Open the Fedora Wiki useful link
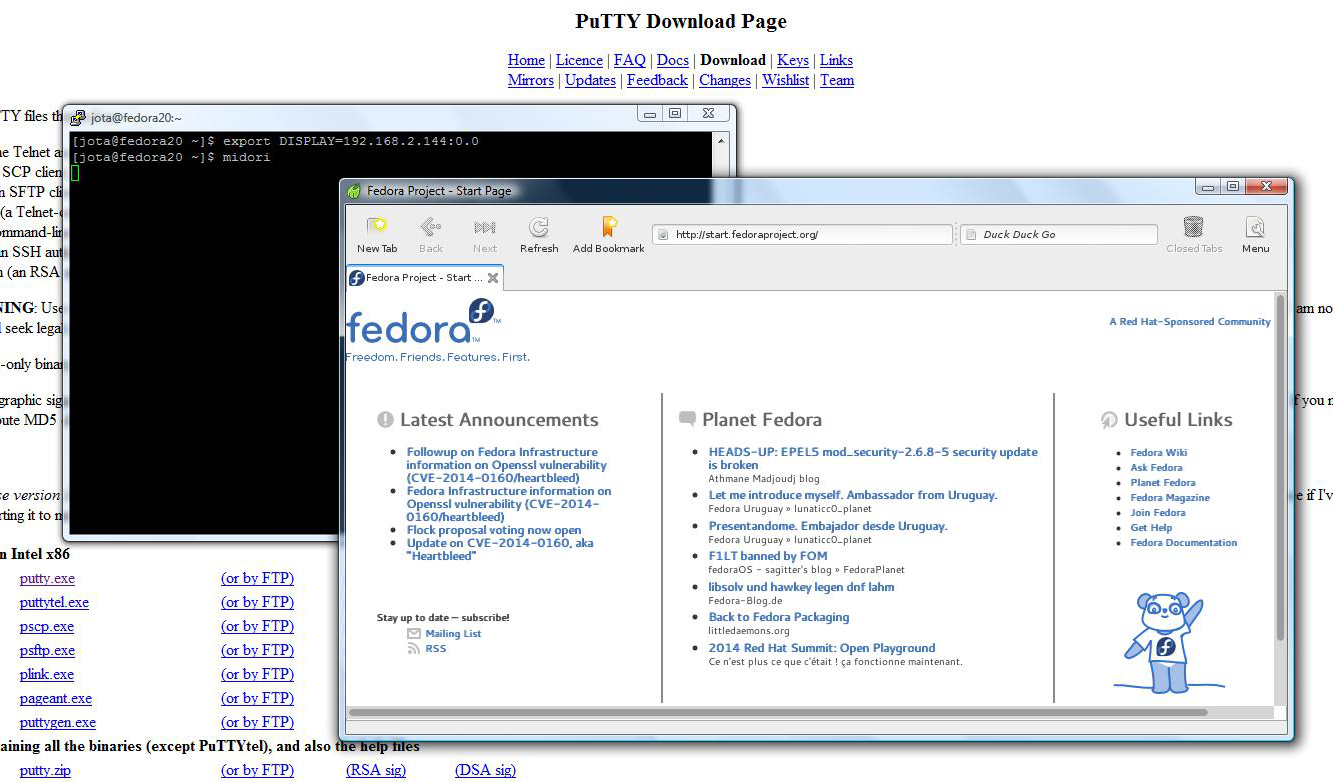The image size is (1333, 782). pyautogui.click(x=1159, y=452)
